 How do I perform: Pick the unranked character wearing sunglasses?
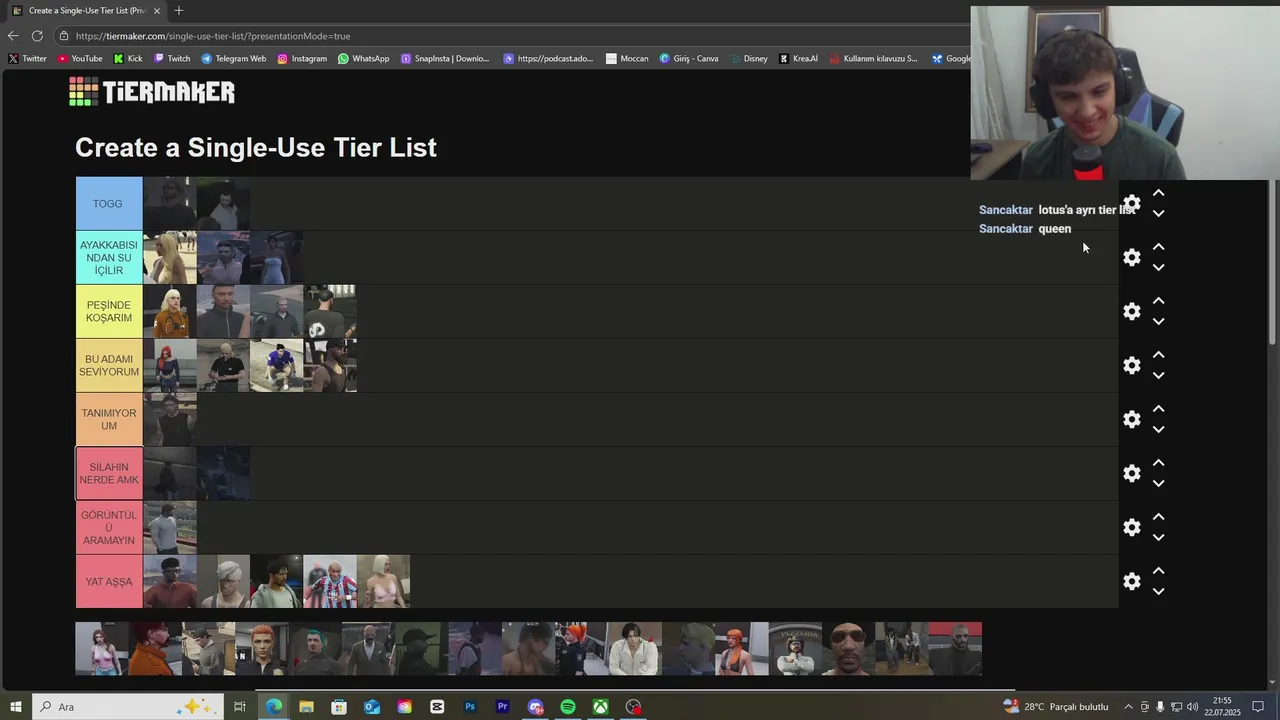point(848,649)
